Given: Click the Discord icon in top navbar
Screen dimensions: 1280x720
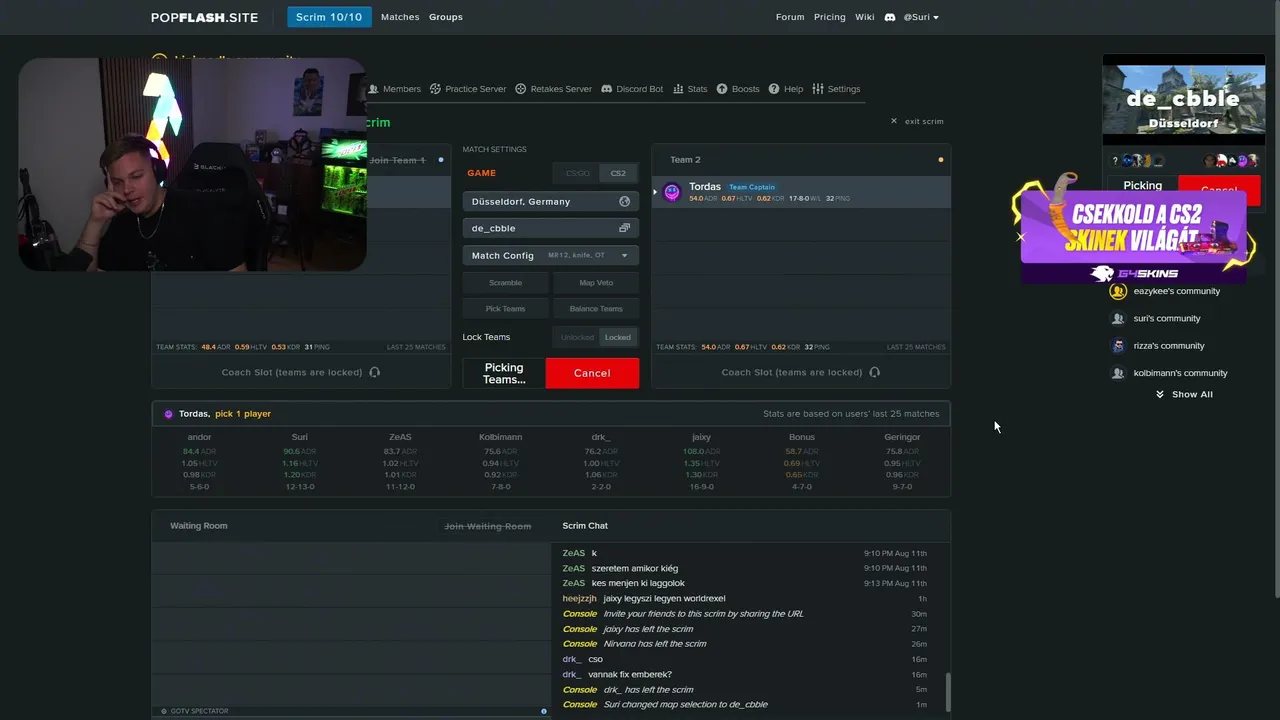Looking at the screenshot, I should (889, 17).
